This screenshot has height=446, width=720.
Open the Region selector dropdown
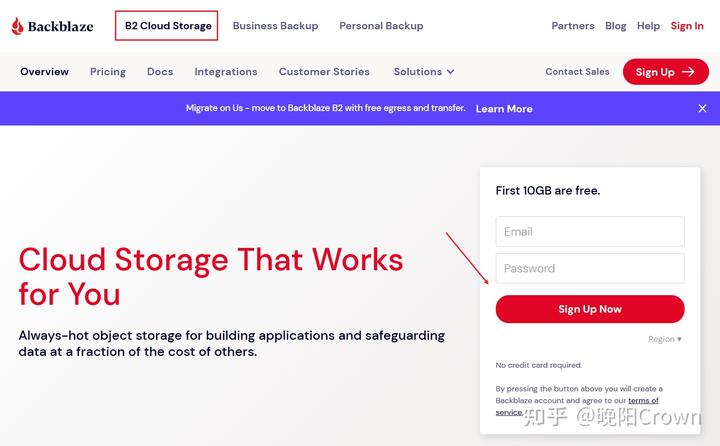point(664,339)
